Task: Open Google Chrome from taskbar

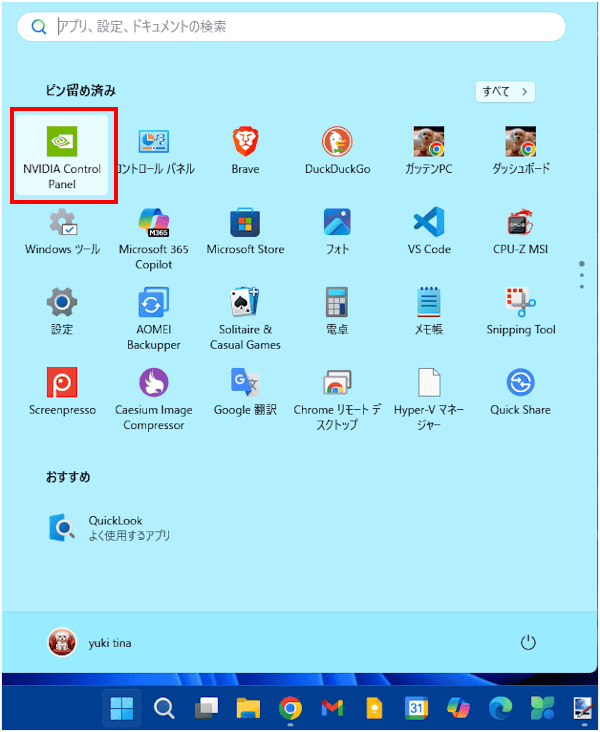Action: point(290,708)
